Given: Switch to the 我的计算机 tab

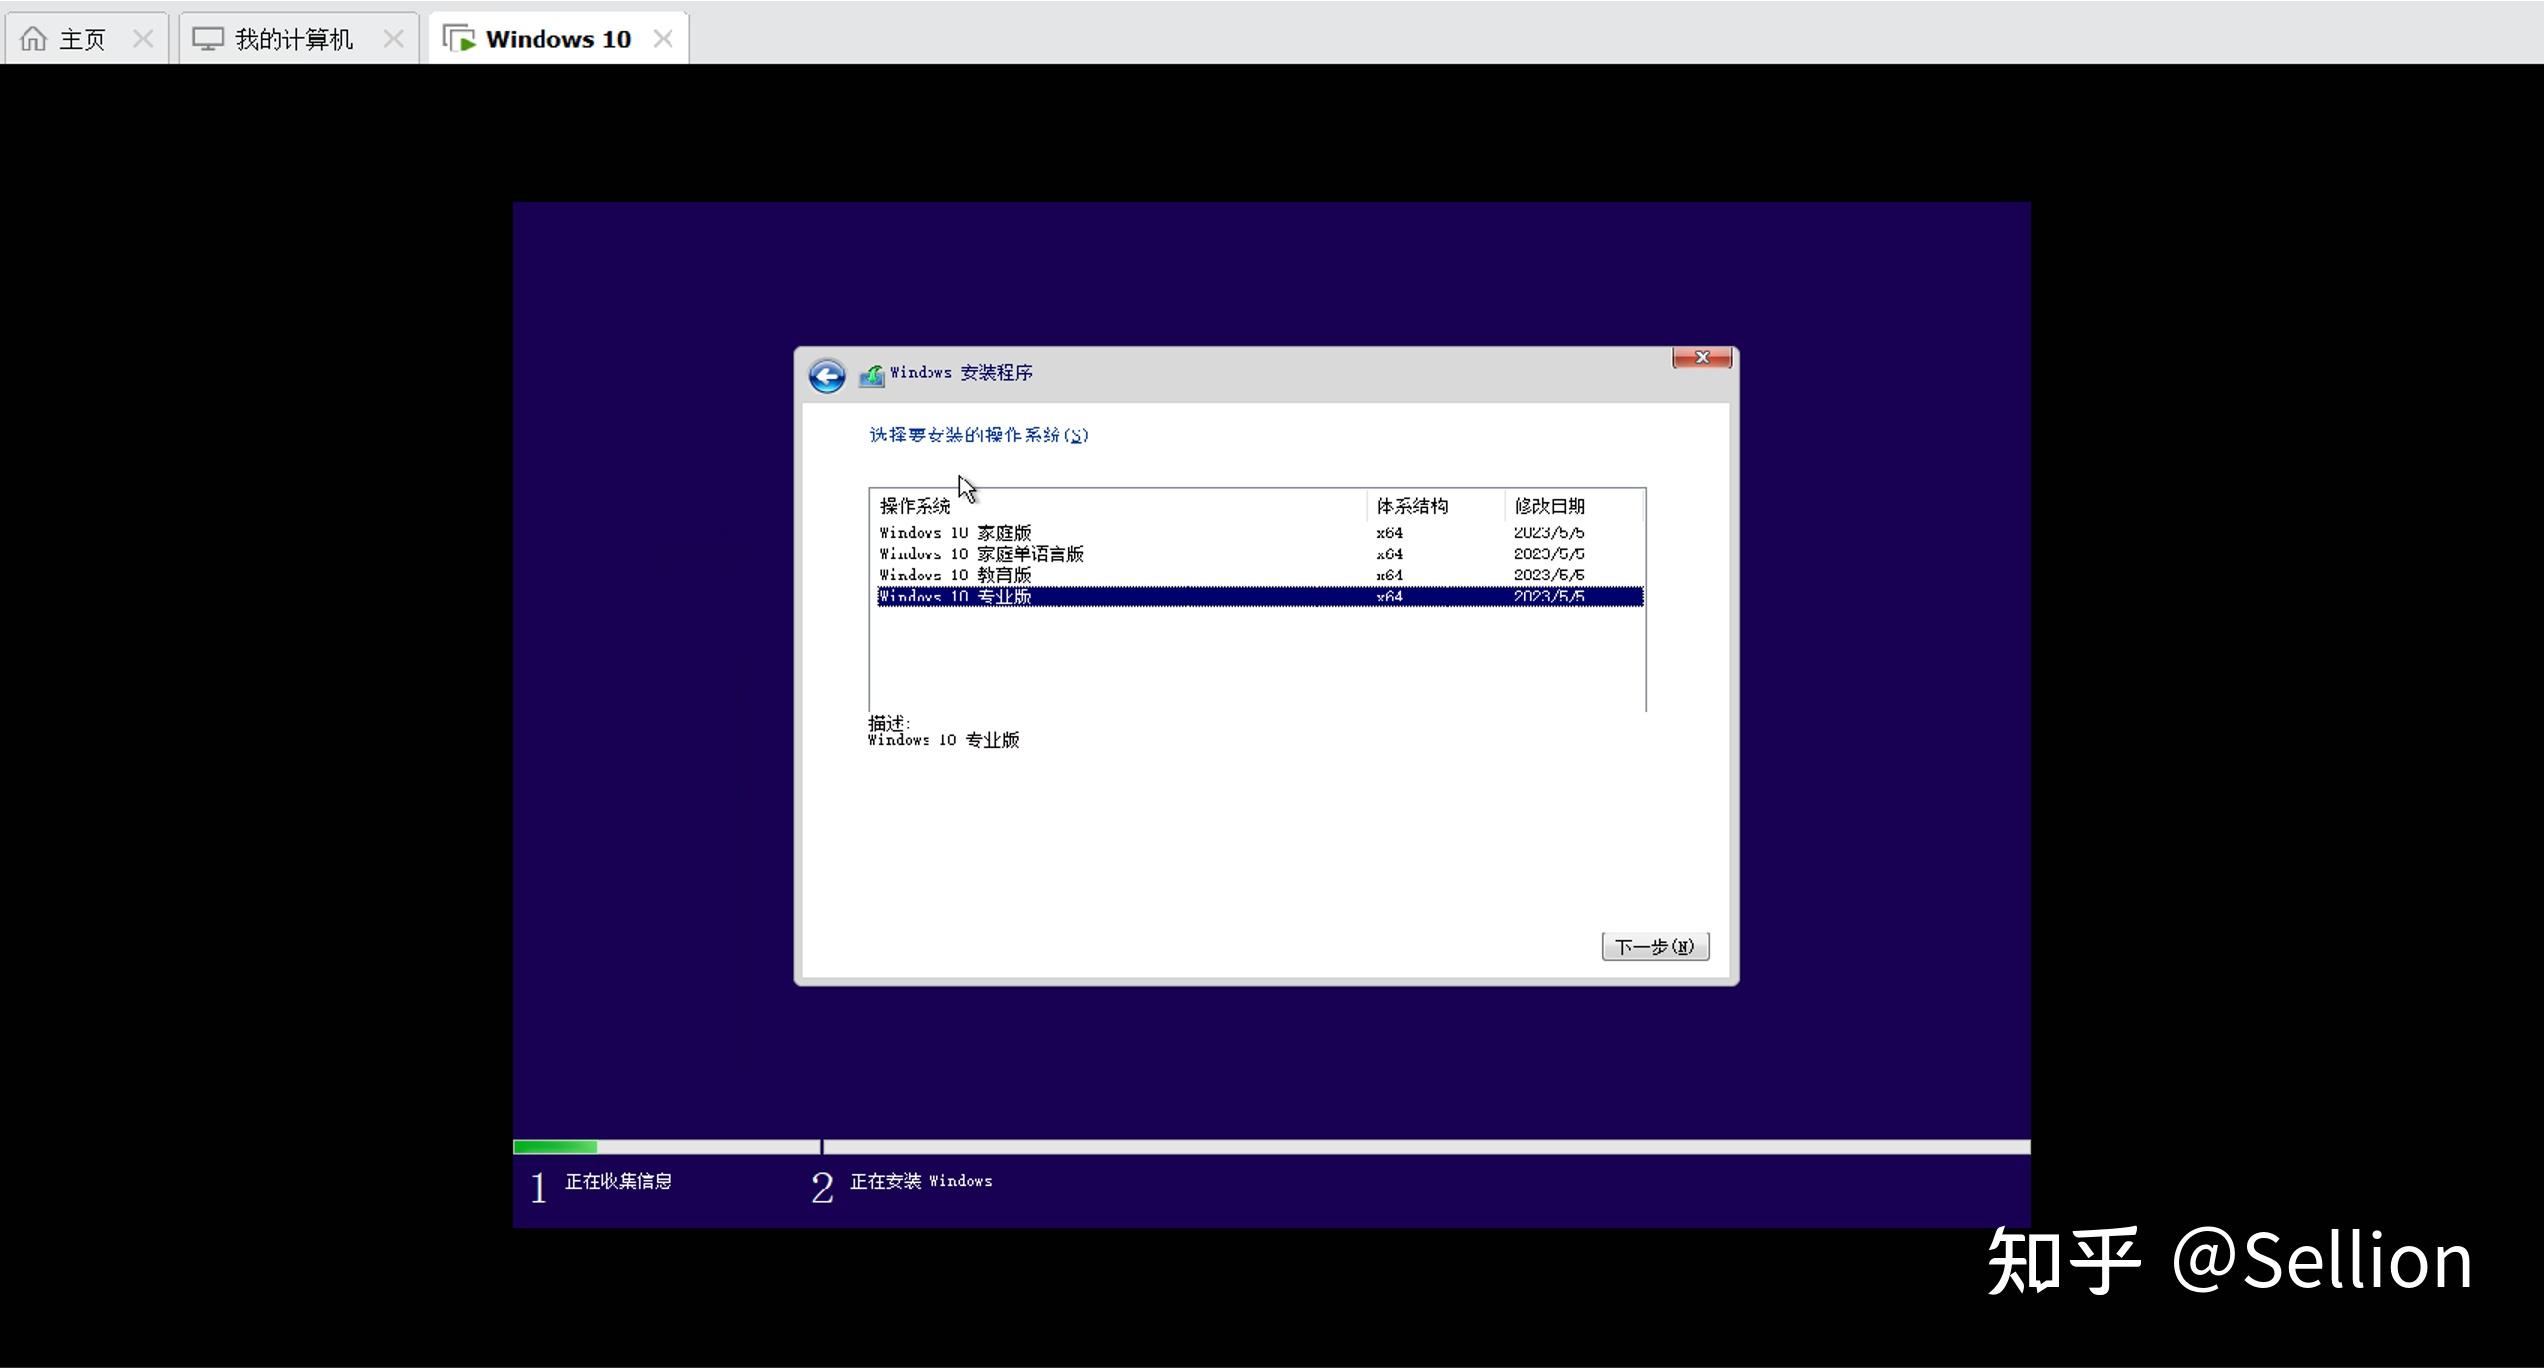Looking at the screenshot, I should (293, 37).
